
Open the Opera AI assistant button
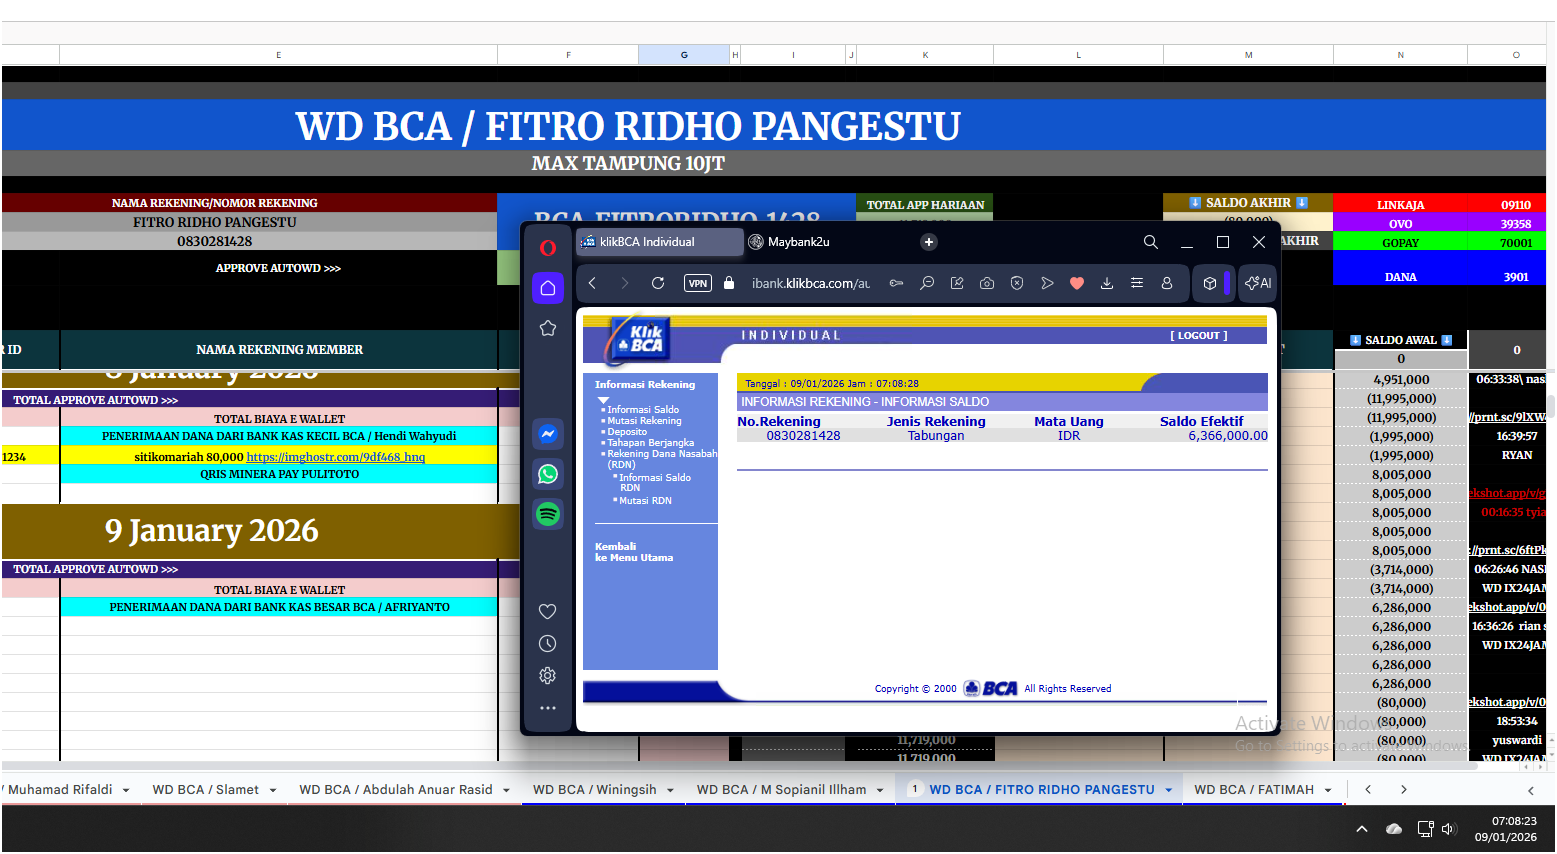(1258, 283)
